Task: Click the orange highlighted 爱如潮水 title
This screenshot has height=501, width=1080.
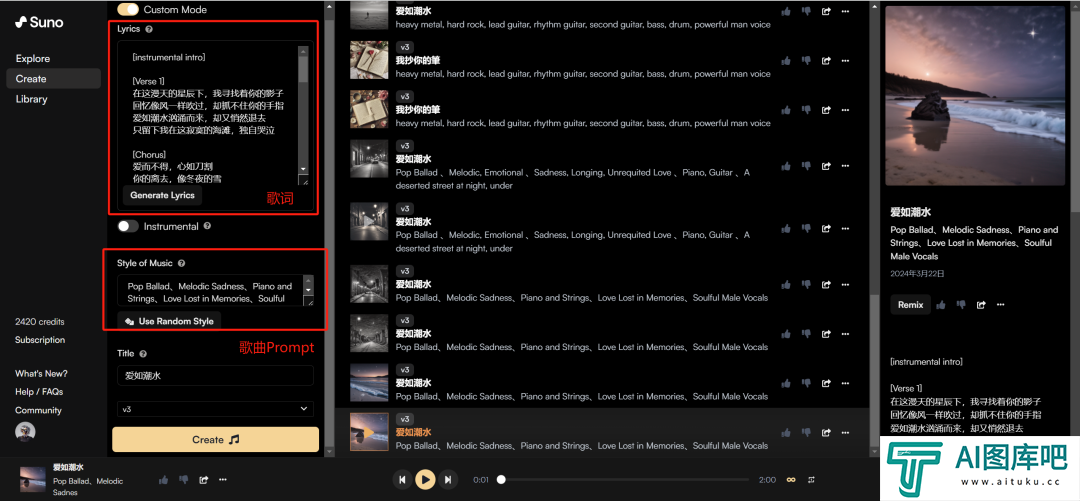Action: coord(413,432)
